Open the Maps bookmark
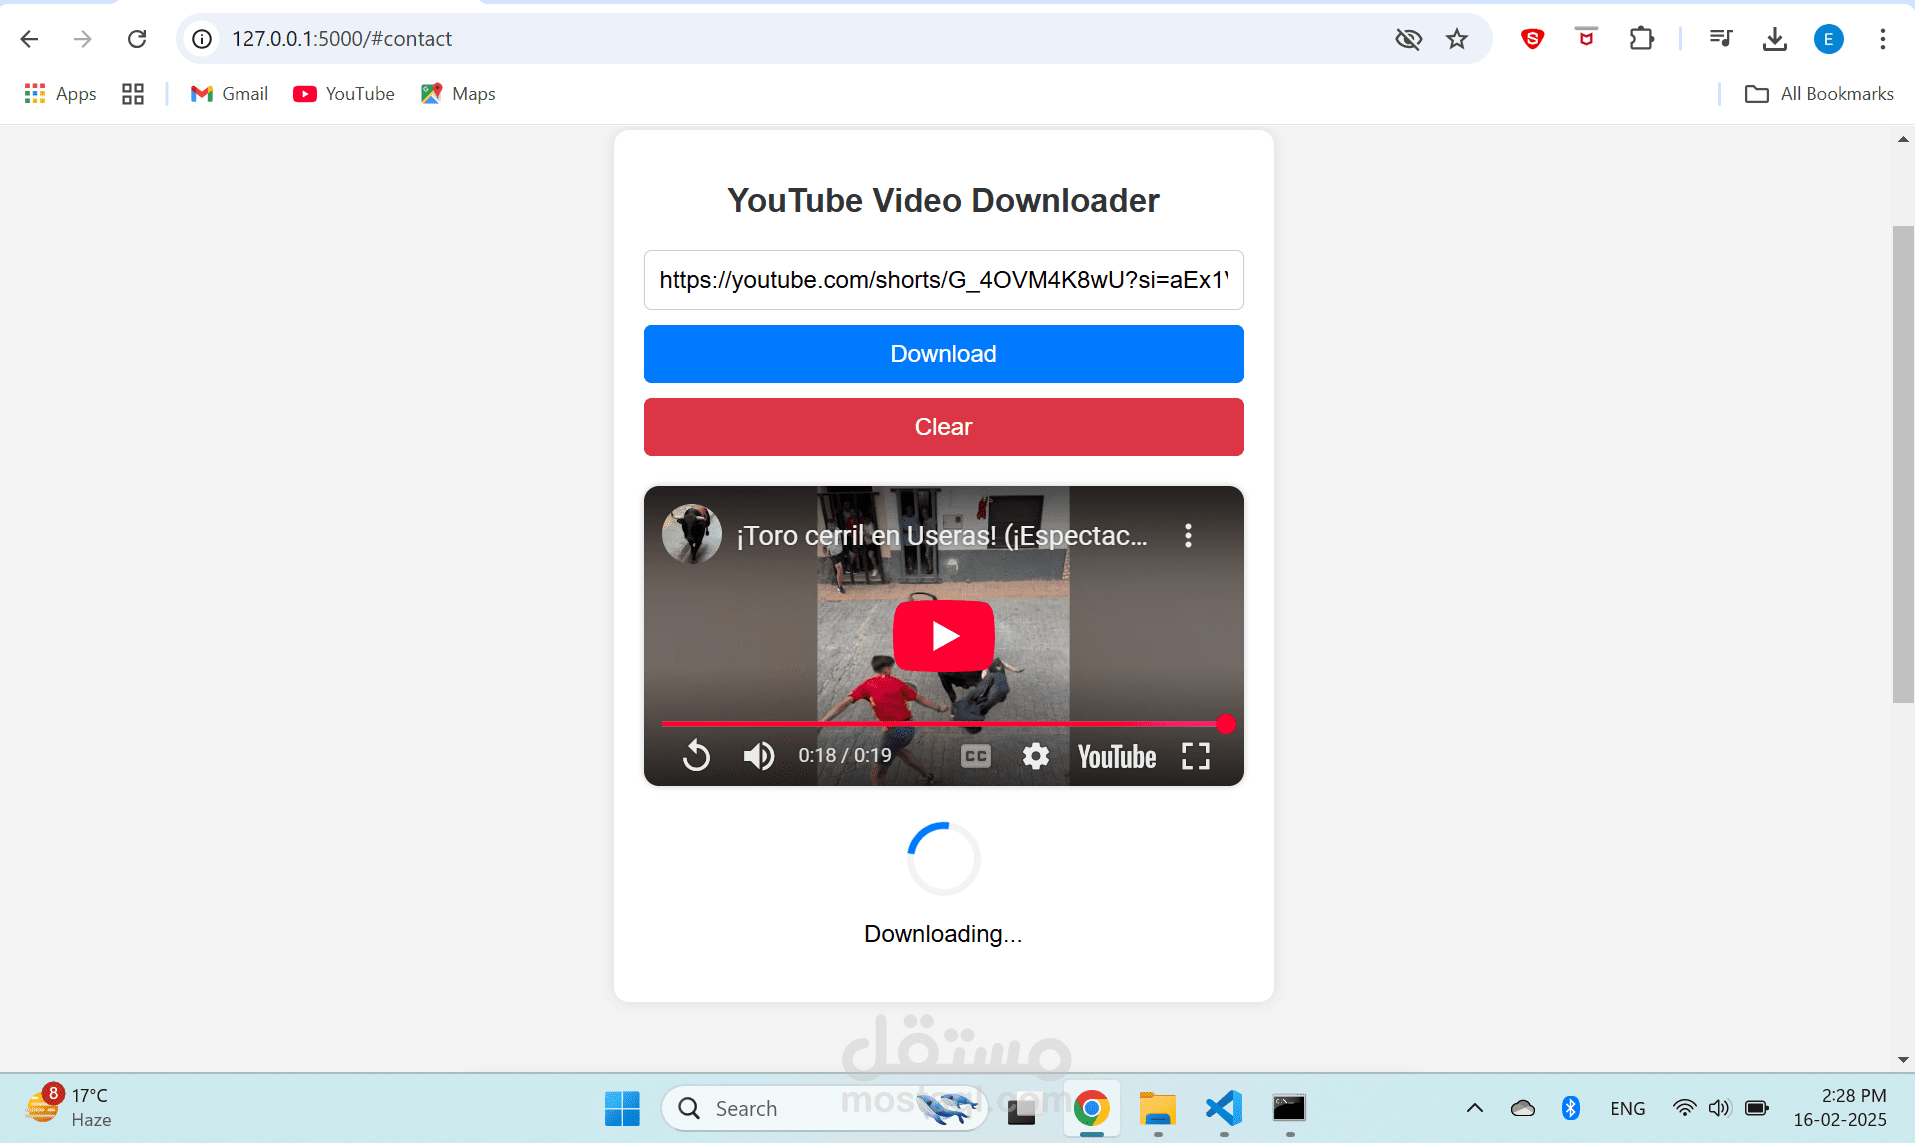The image size is (1915, 1143). pyautogui.click(x=458, y=94)
